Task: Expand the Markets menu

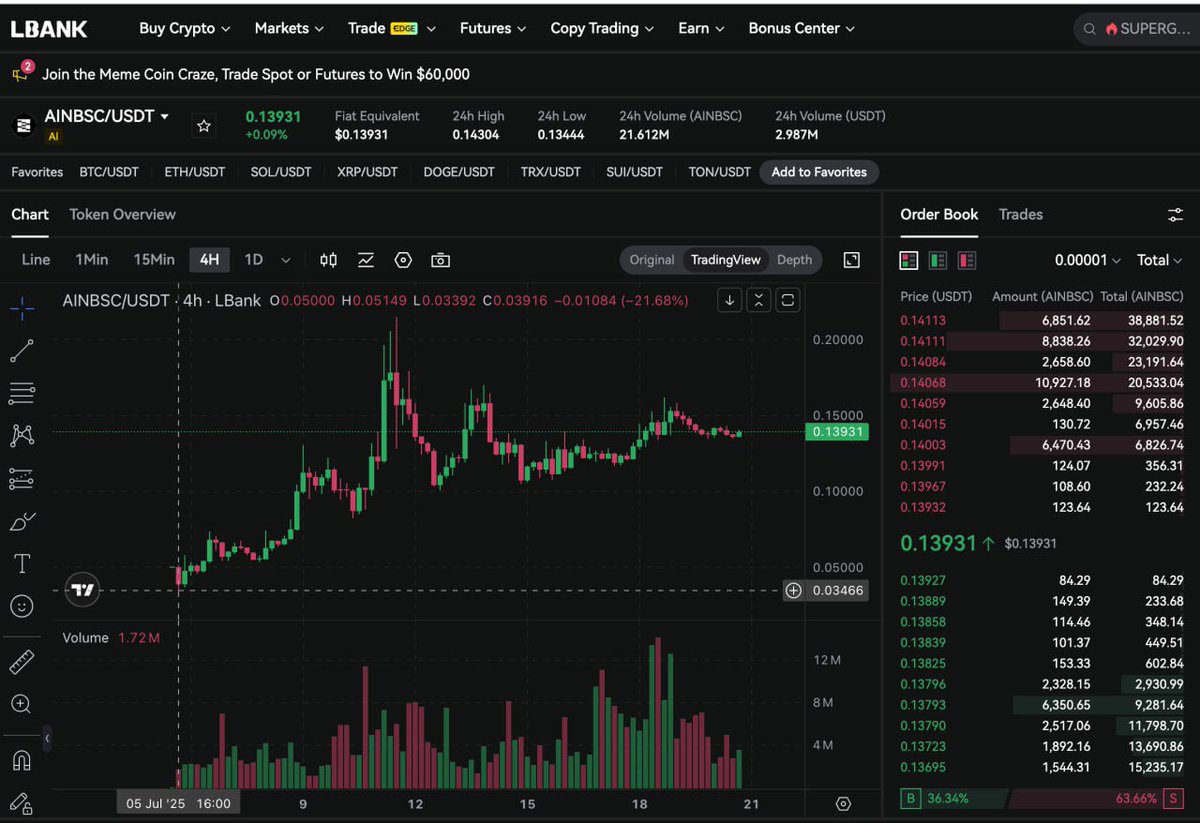Action: pyautogui.click(x=289, y=28)
